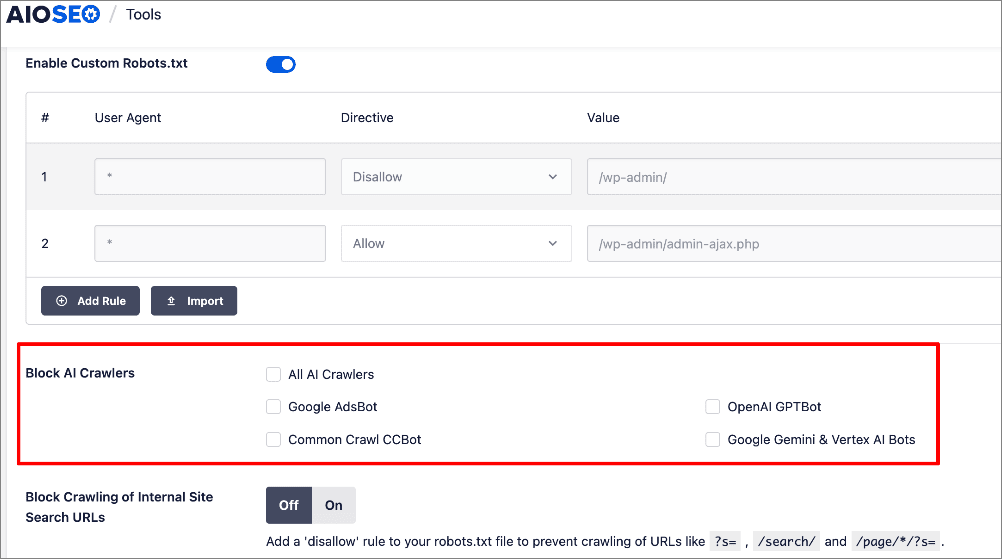
Task: Click the ?s= code snippet
Action: [725, 542]
